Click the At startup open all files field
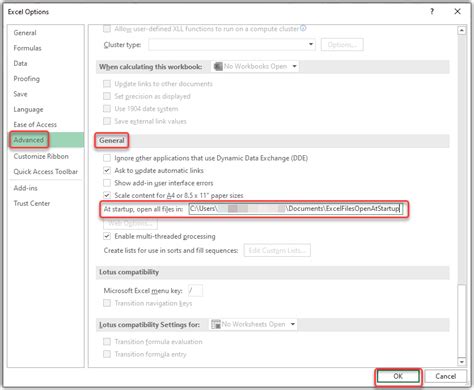This screenshot has height=390, width=474. pyautogui.click(x=295, y=209)
